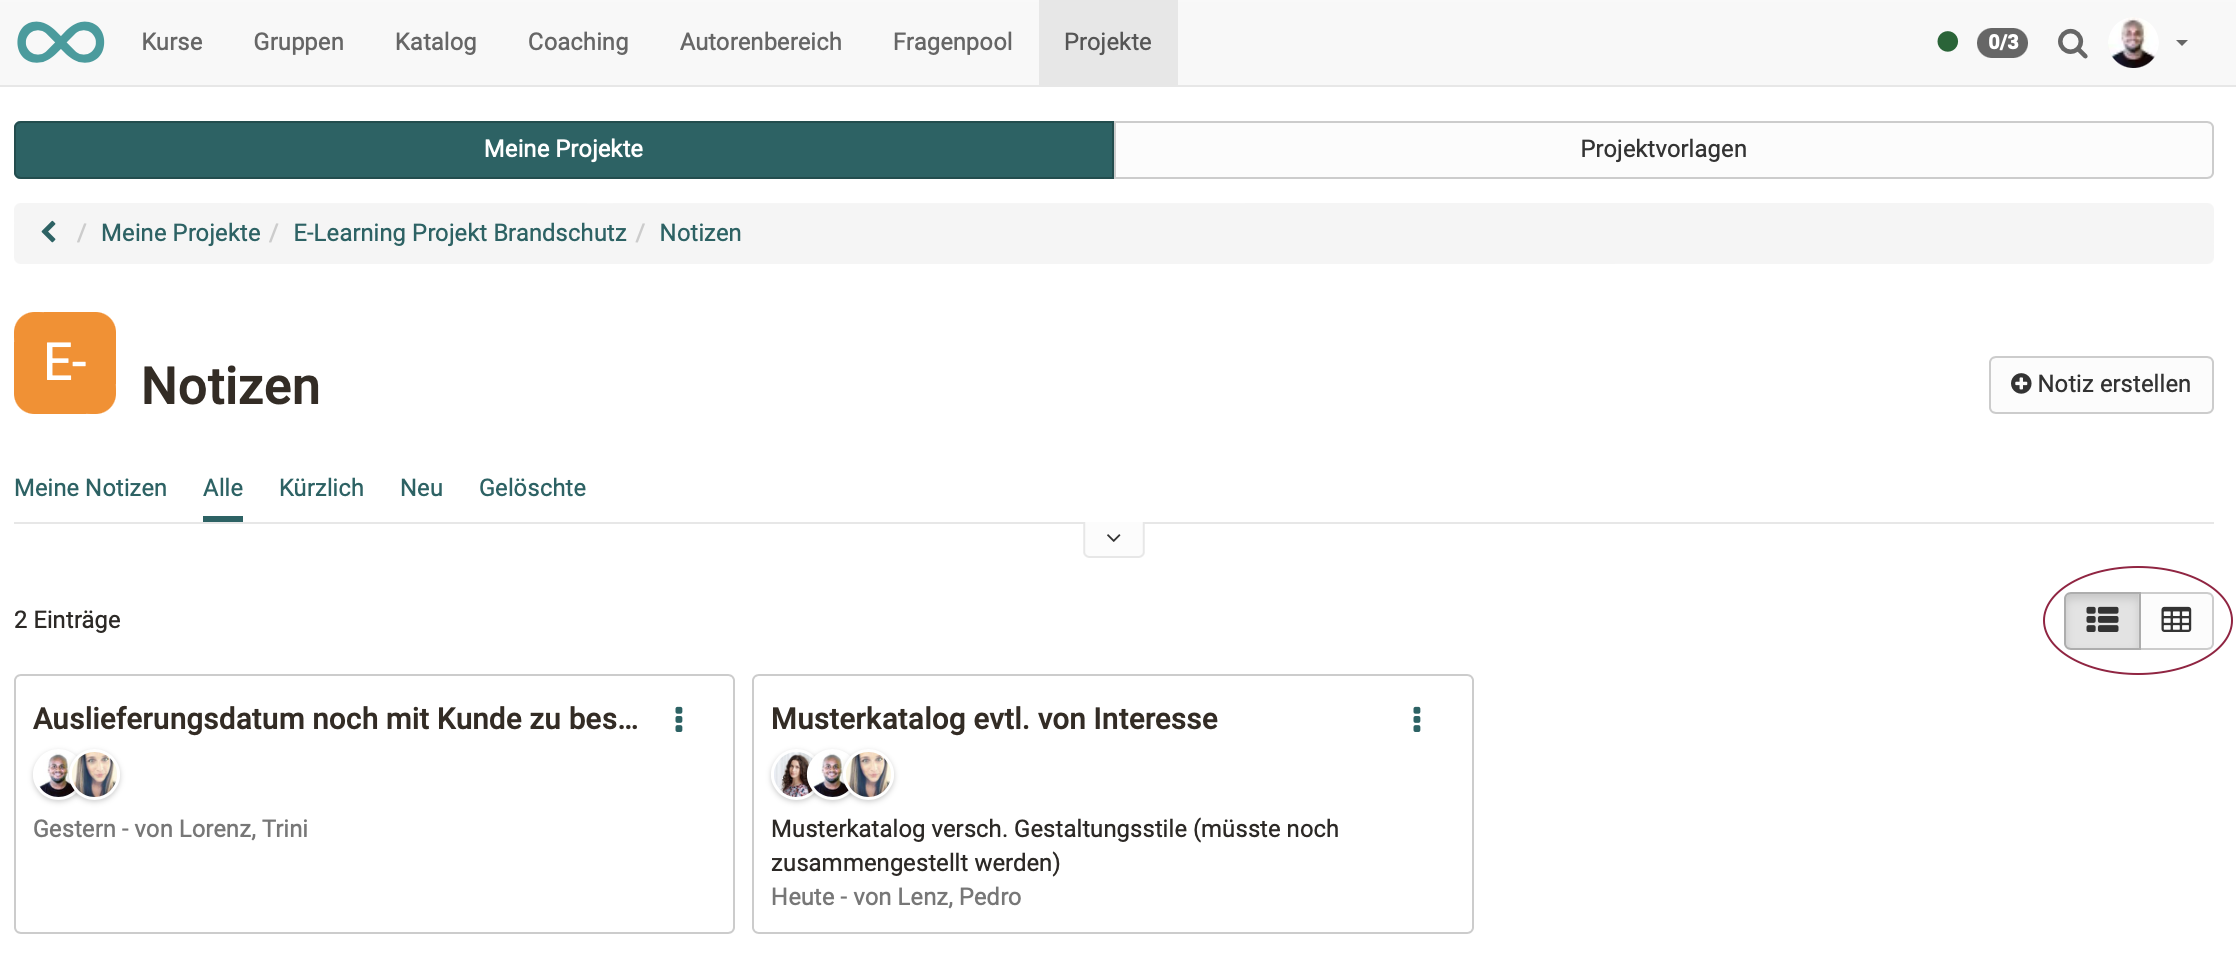This screenshot has width=2236, height=956.
Task: Open the Fragenpool menu
Action: 951,42
